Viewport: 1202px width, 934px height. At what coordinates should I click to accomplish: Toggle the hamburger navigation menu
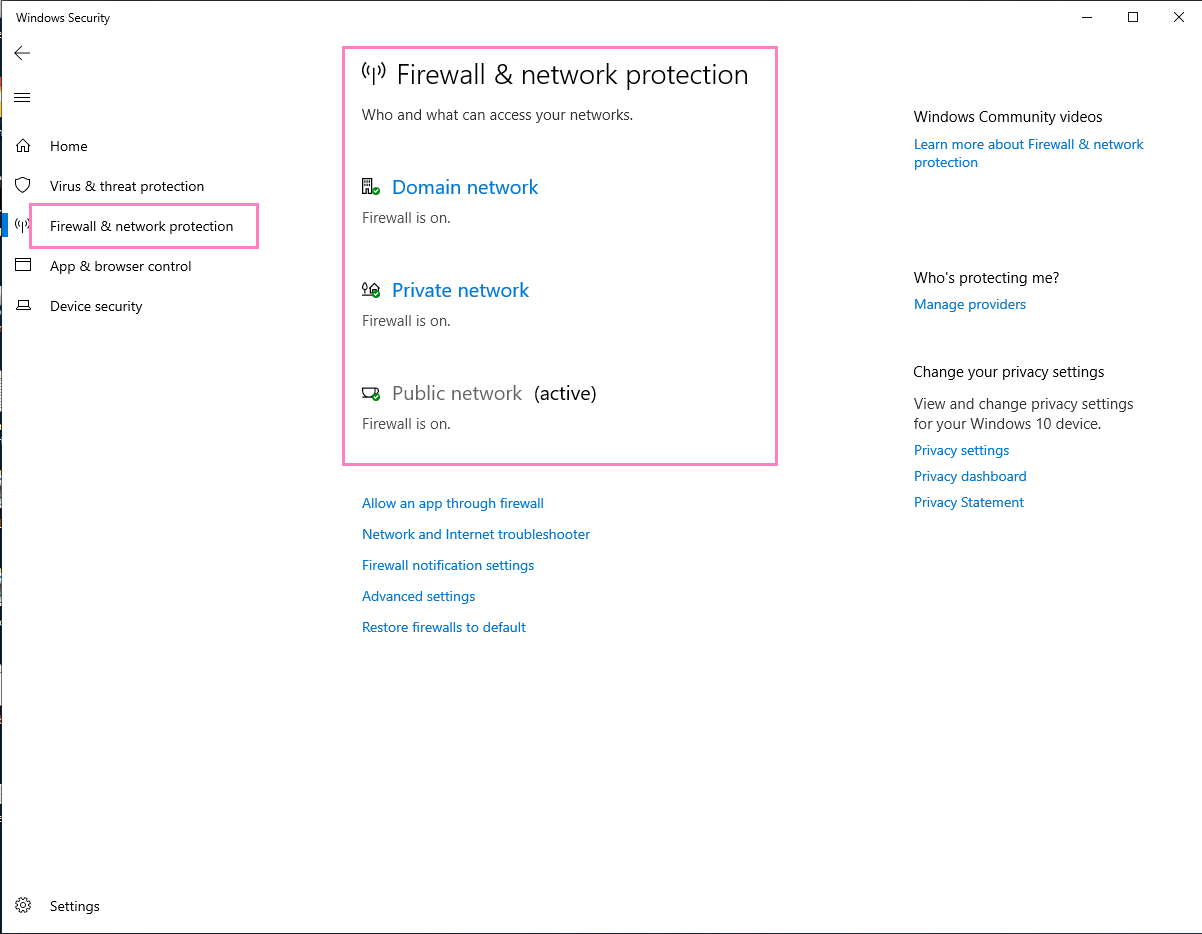coord(22,97)
